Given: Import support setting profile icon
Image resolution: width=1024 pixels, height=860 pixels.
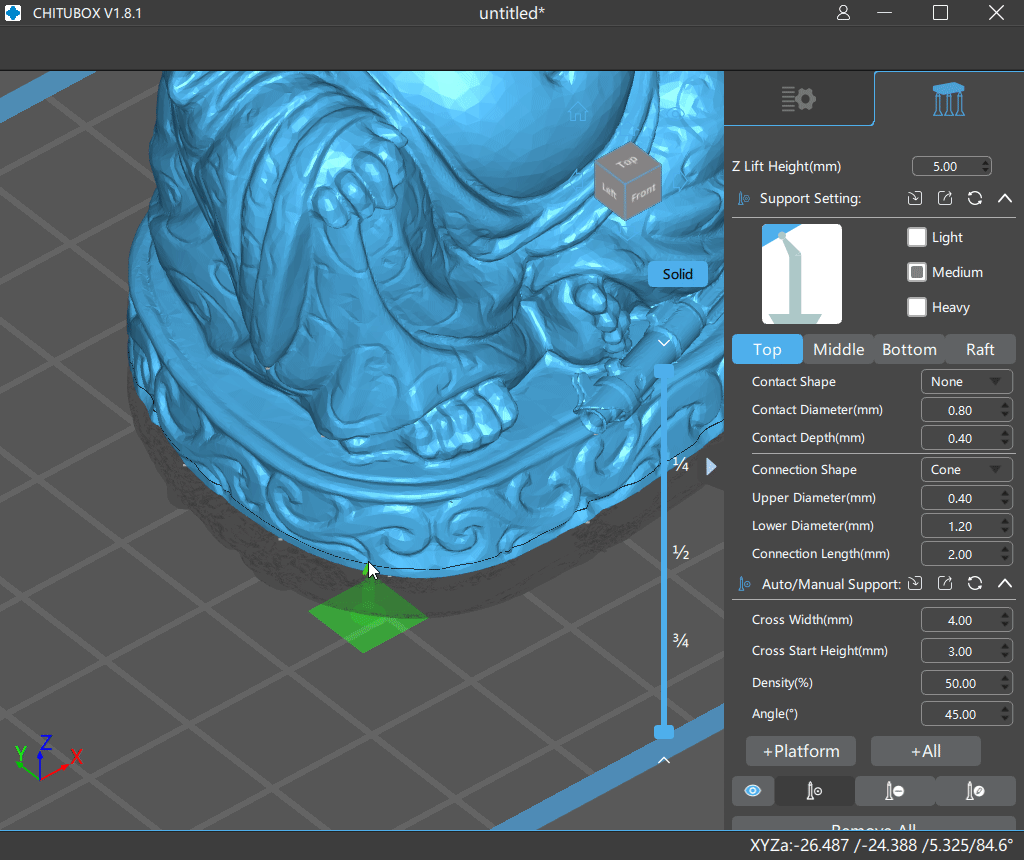Looking at the screenshot, I should point(915,198).
